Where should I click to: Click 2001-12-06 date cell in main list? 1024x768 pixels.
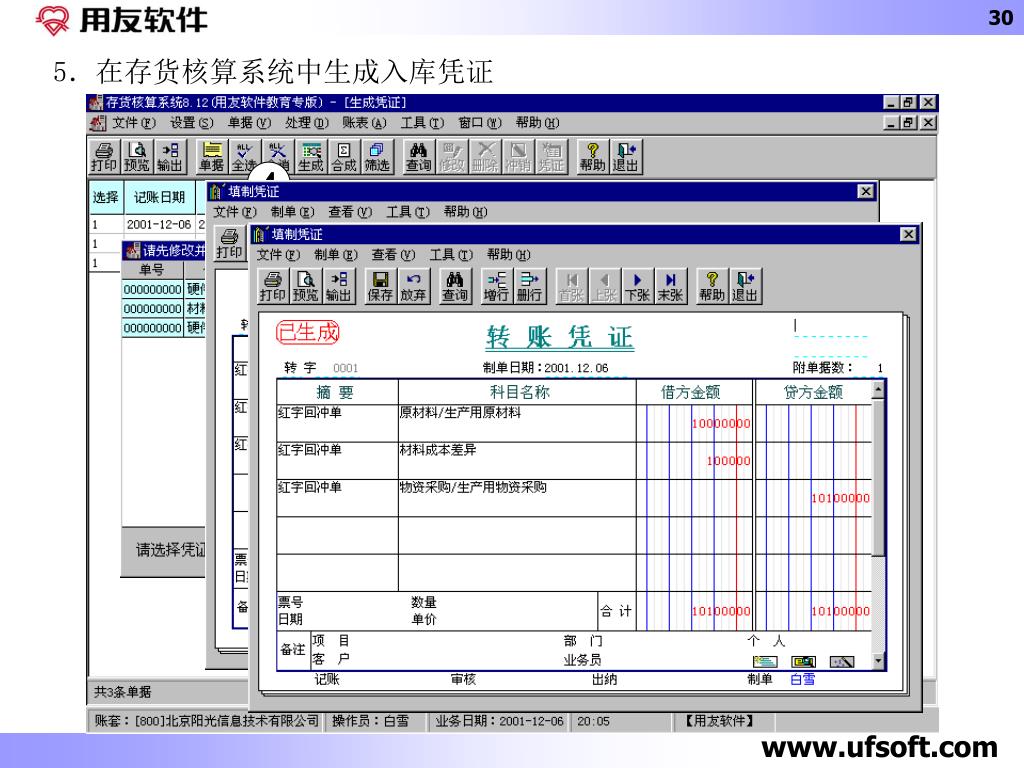click(159, 225)
